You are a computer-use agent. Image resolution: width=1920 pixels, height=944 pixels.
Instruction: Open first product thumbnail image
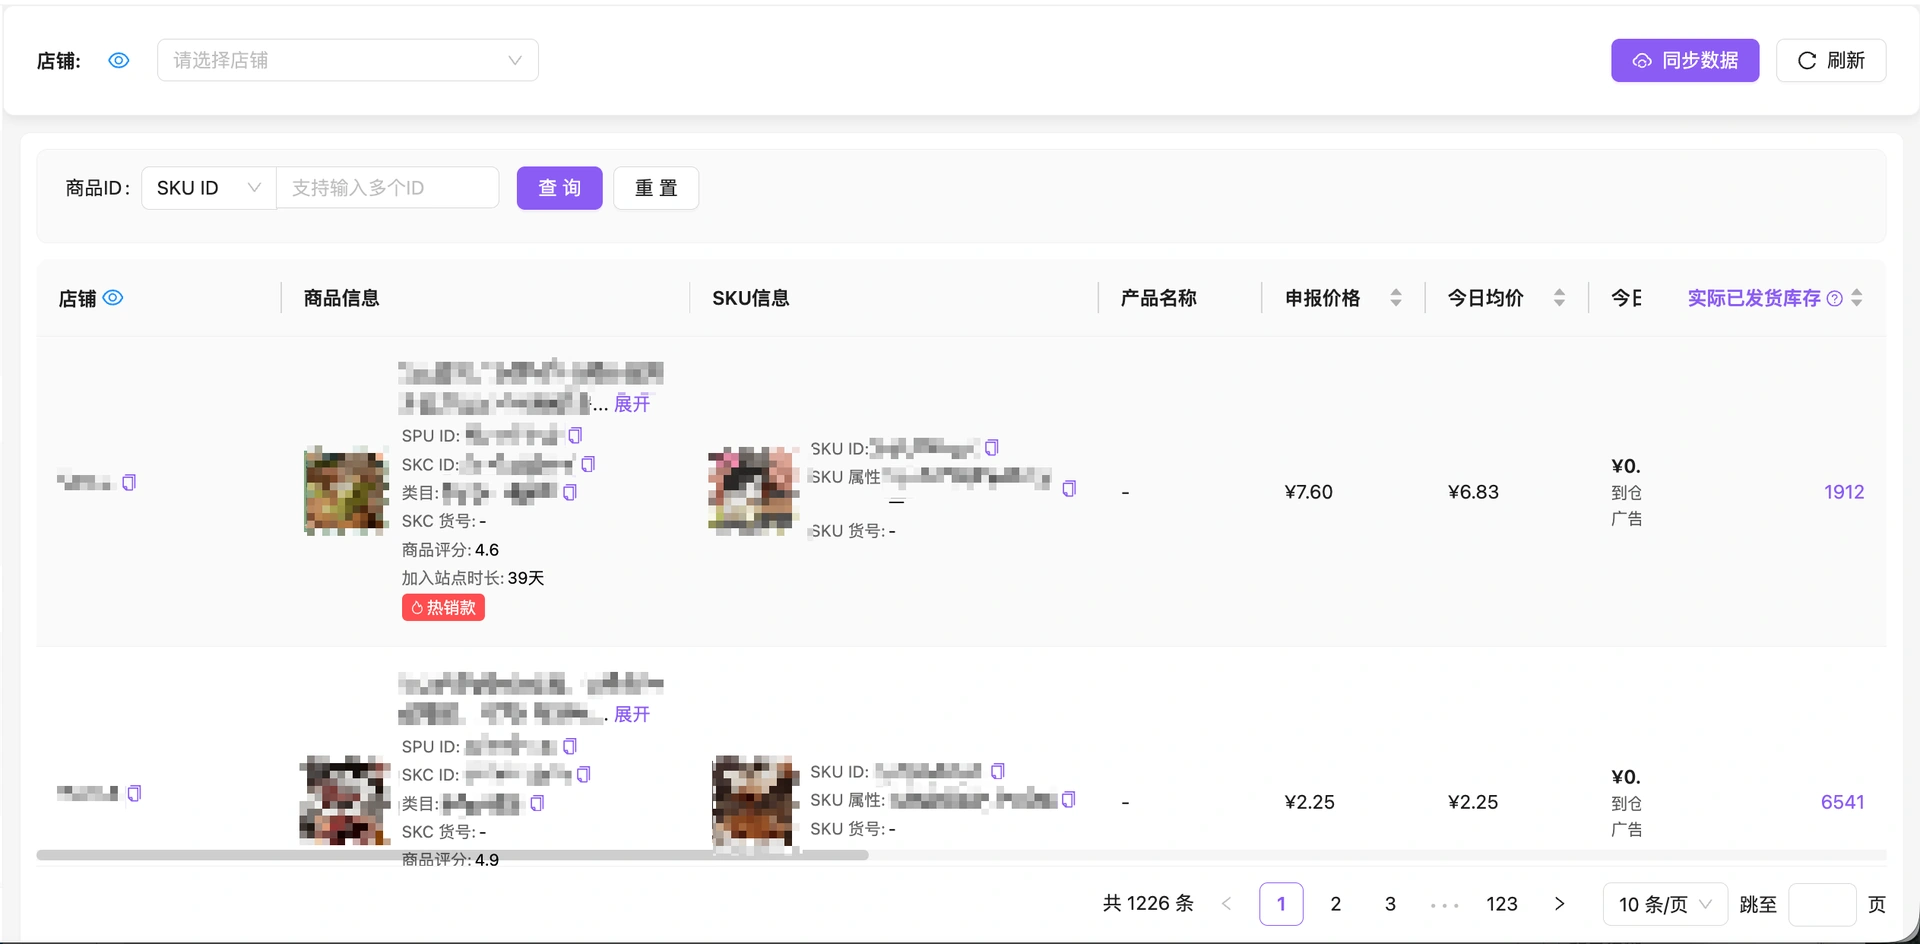coord(346,491)
